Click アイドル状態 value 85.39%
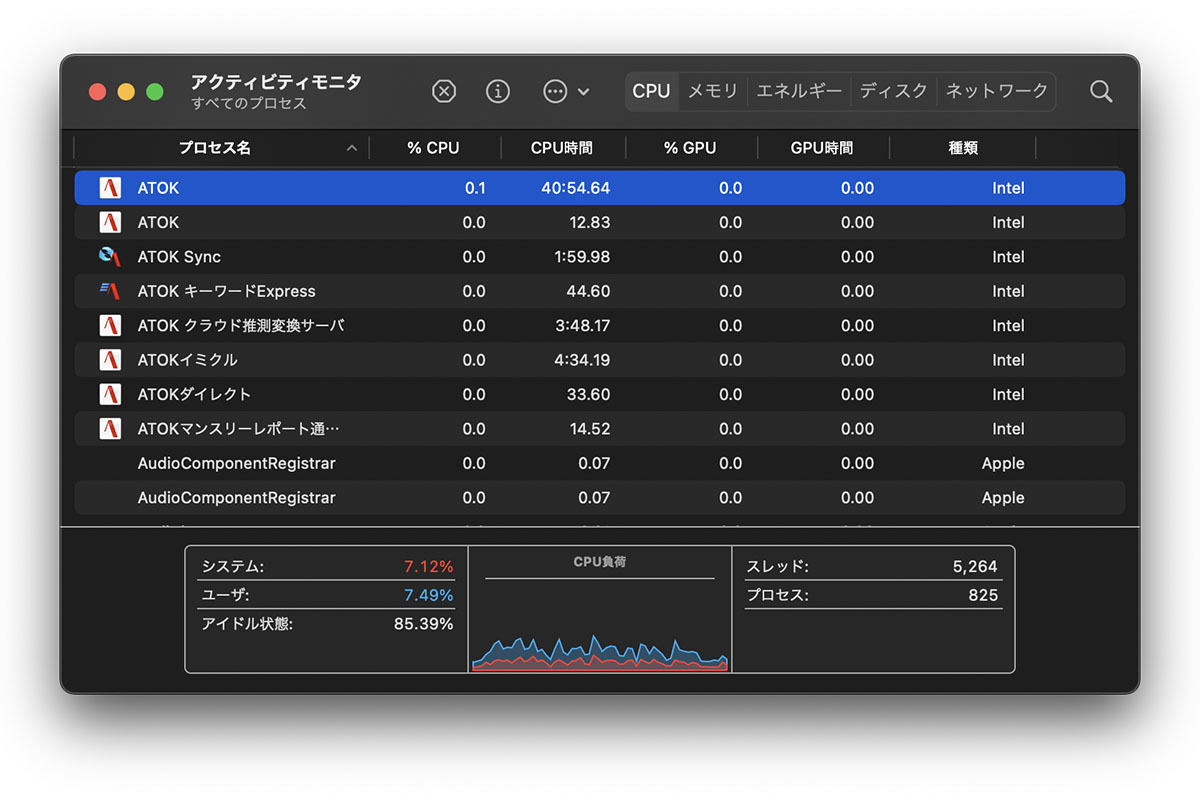This screenshot has width=1200, height=800. [423, 624]
